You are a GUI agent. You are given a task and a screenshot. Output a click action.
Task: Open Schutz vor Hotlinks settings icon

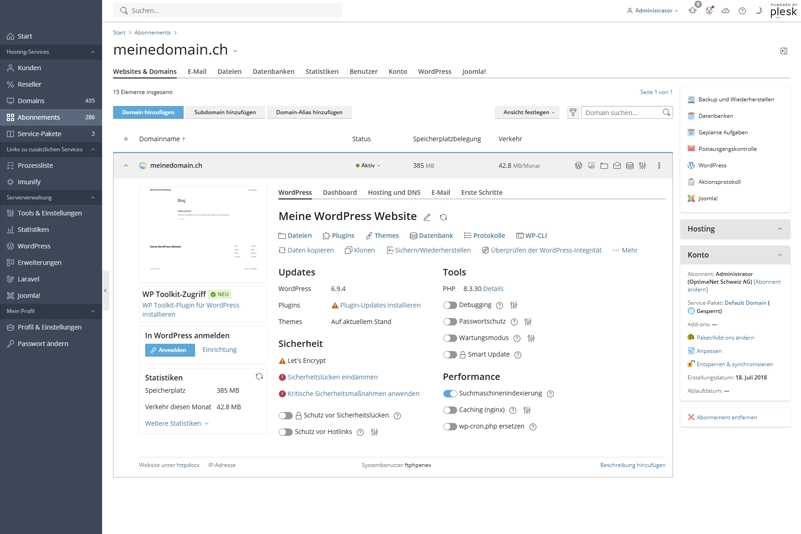pyautogui.click(x=374, y=432)
